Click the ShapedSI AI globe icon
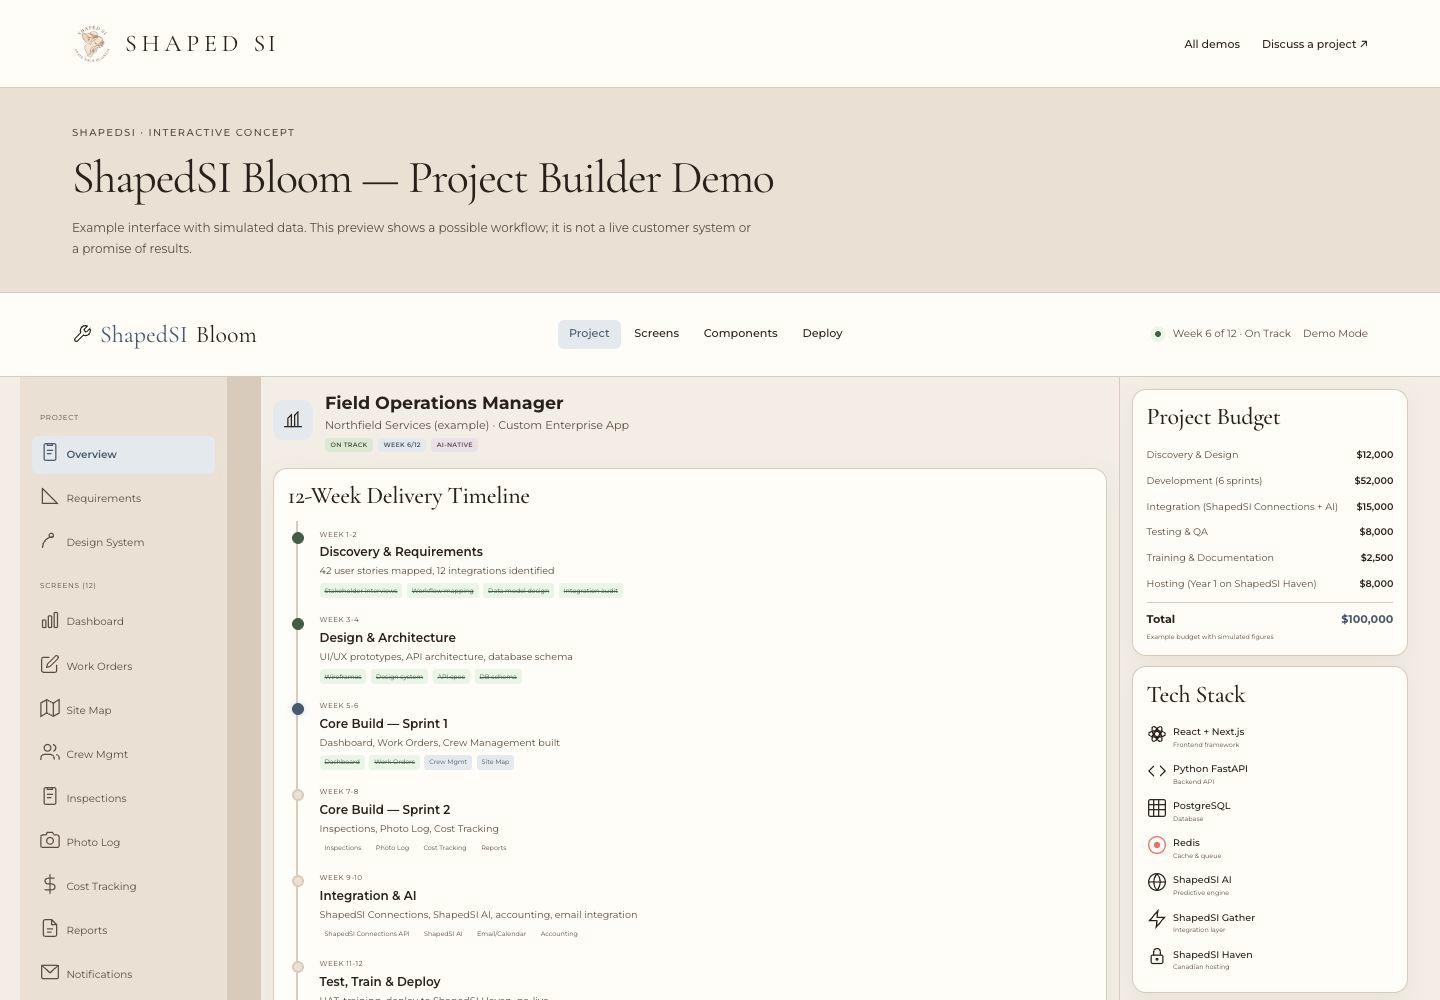 [1157, 882]
